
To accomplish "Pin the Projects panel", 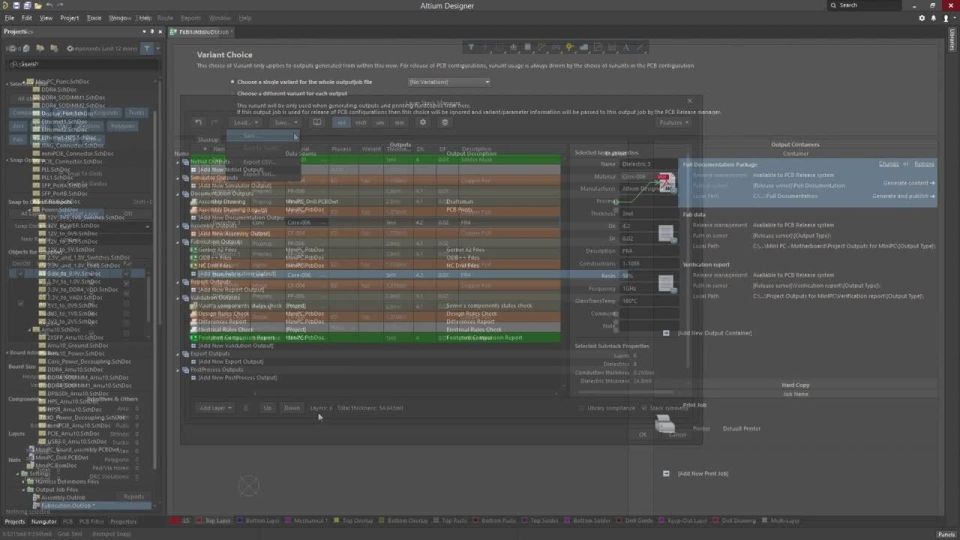I will pos(152,32).
